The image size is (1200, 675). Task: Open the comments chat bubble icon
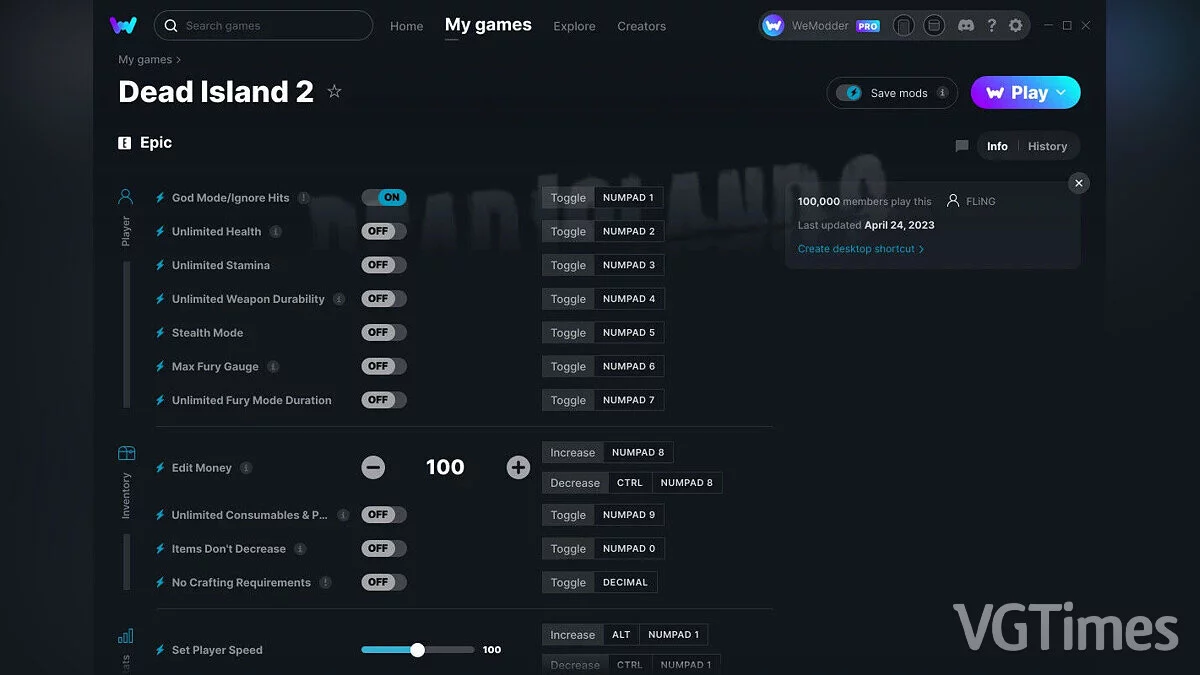(962, 146)
